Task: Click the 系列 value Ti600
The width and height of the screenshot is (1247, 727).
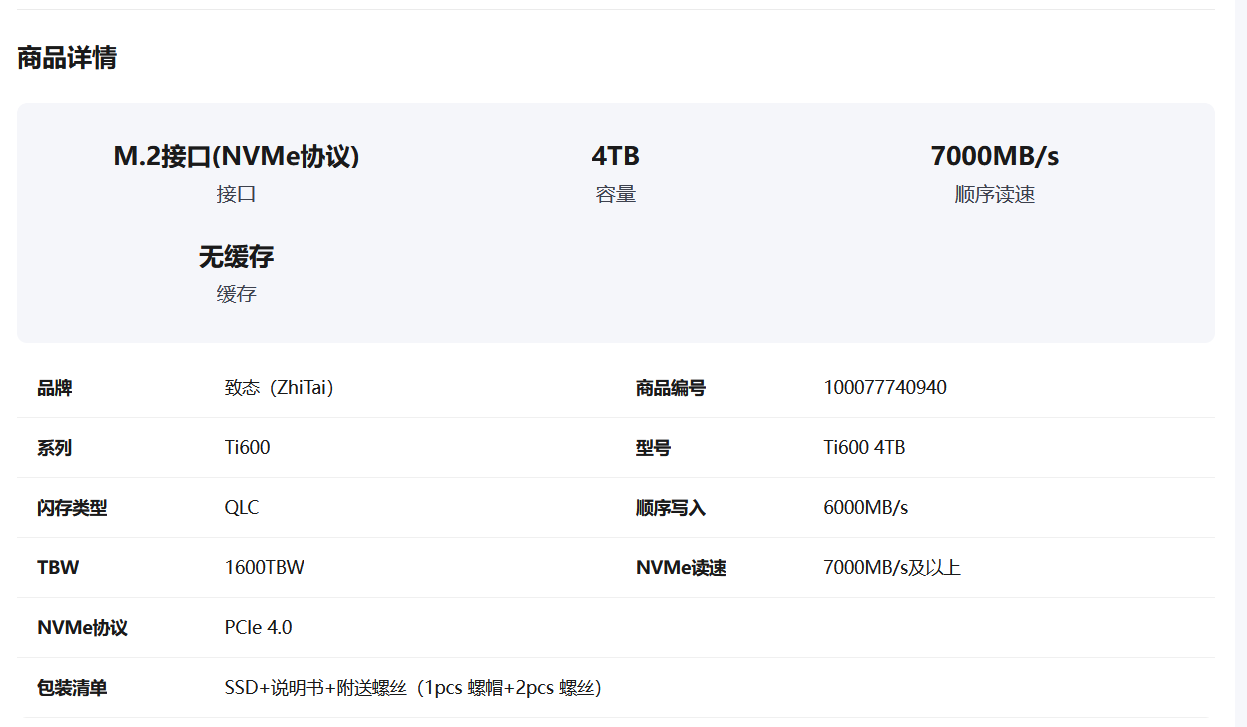Action: pyautogui.click(x=247, y=448)
